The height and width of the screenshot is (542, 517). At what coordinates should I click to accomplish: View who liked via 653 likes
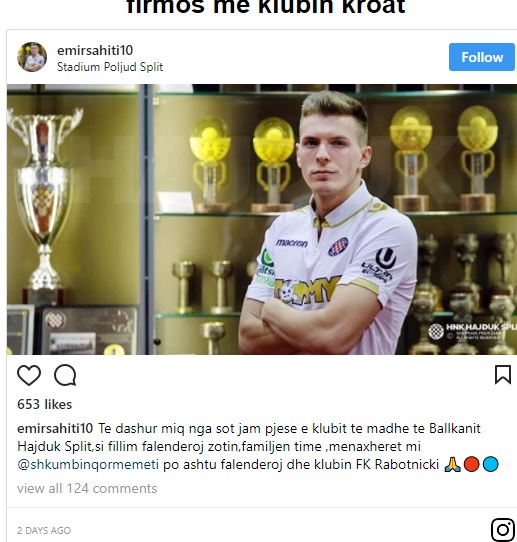45,404
